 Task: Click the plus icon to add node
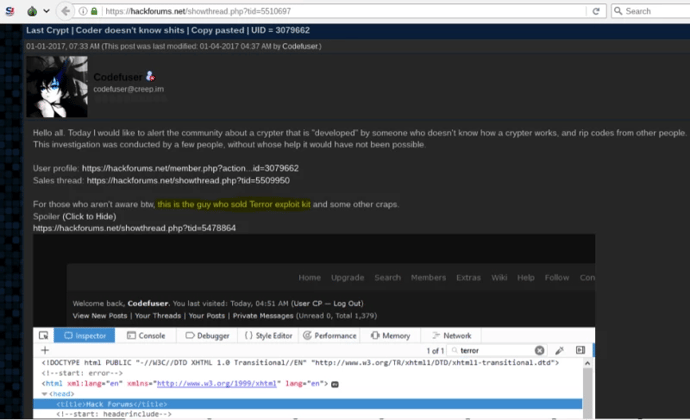(x=44, y=351)
